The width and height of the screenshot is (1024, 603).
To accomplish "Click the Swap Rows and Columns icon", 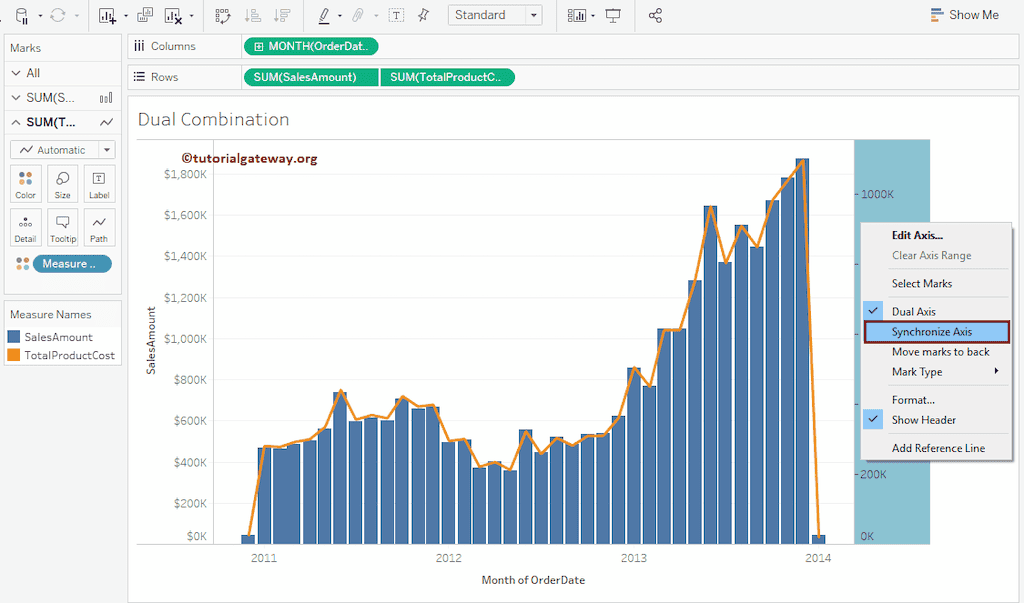I will pos(223,15).
